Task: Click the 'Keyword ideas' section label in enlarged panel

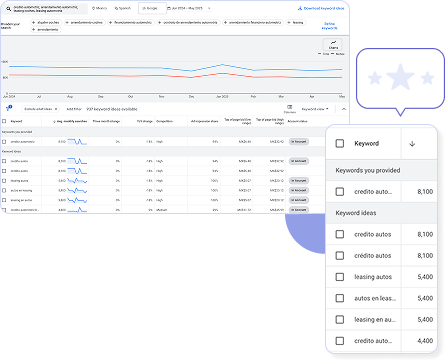Action: click(x=356, y=213)
